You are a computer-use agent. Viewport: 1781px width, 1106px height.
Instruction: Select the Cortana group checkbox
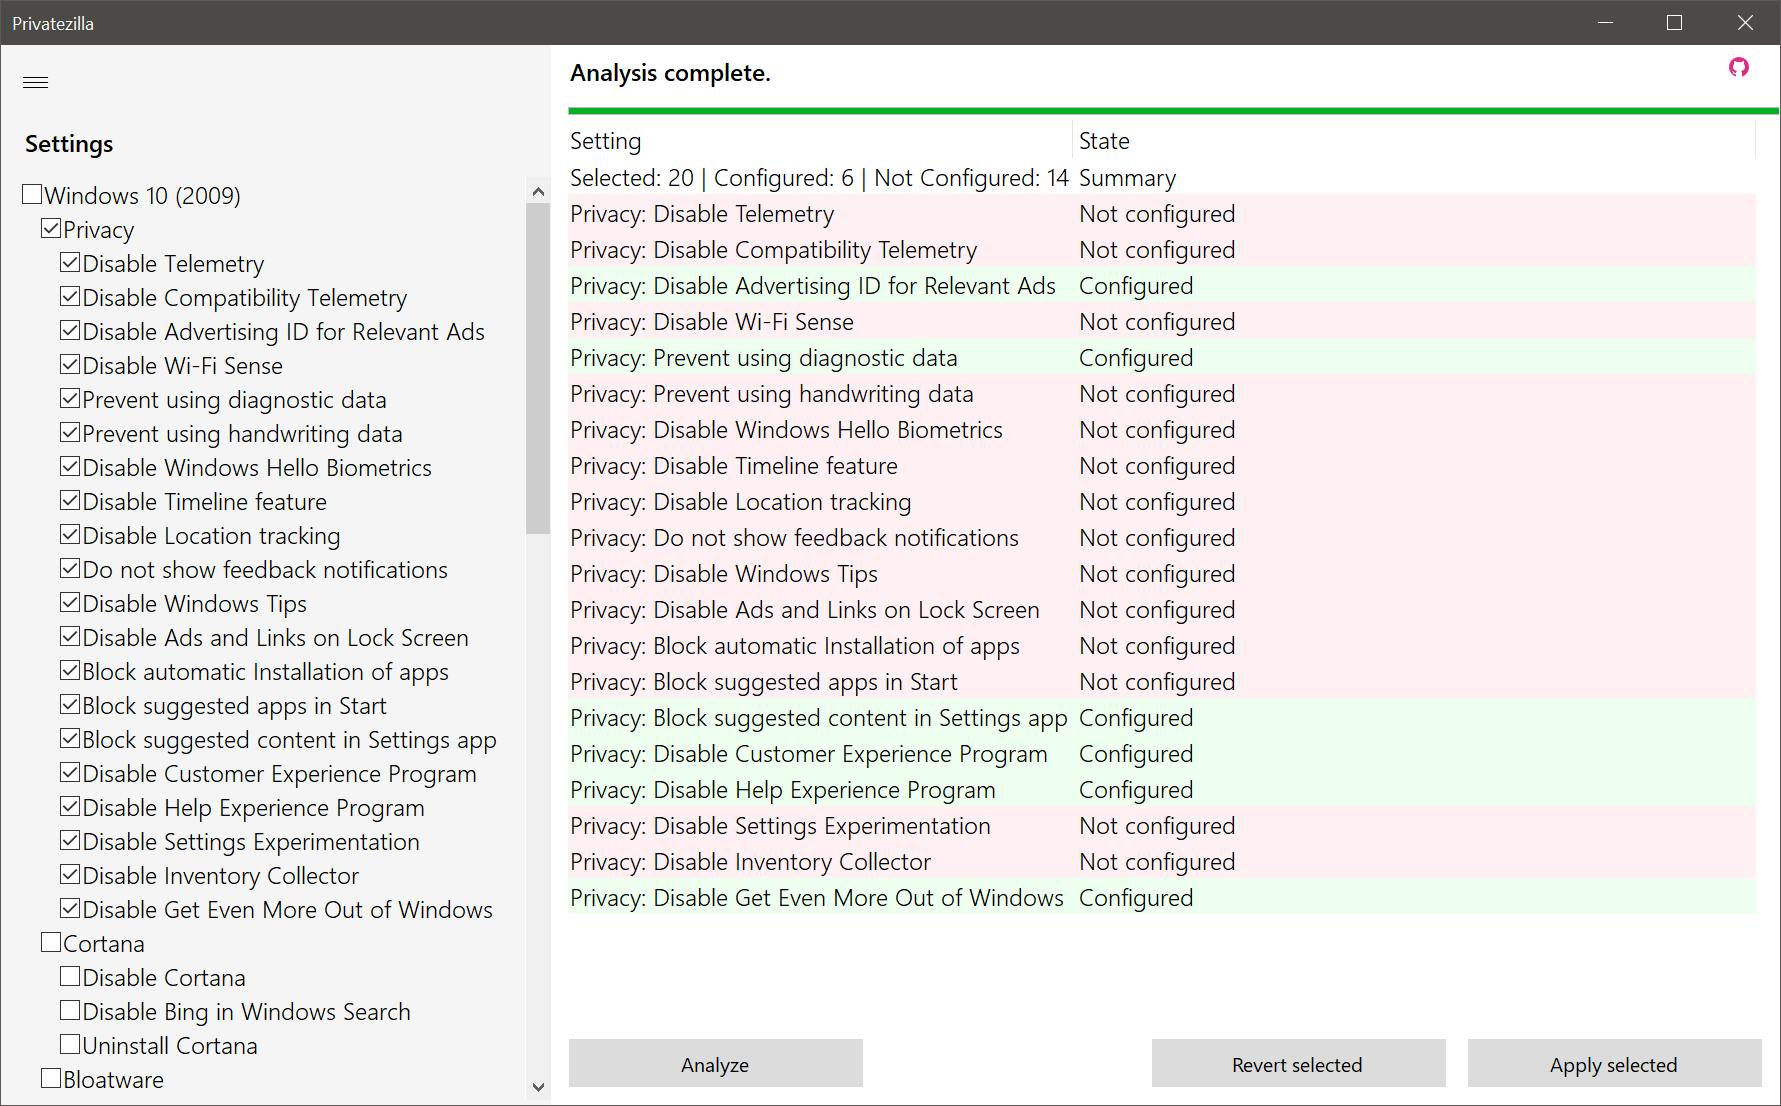[x=51, y=943]
